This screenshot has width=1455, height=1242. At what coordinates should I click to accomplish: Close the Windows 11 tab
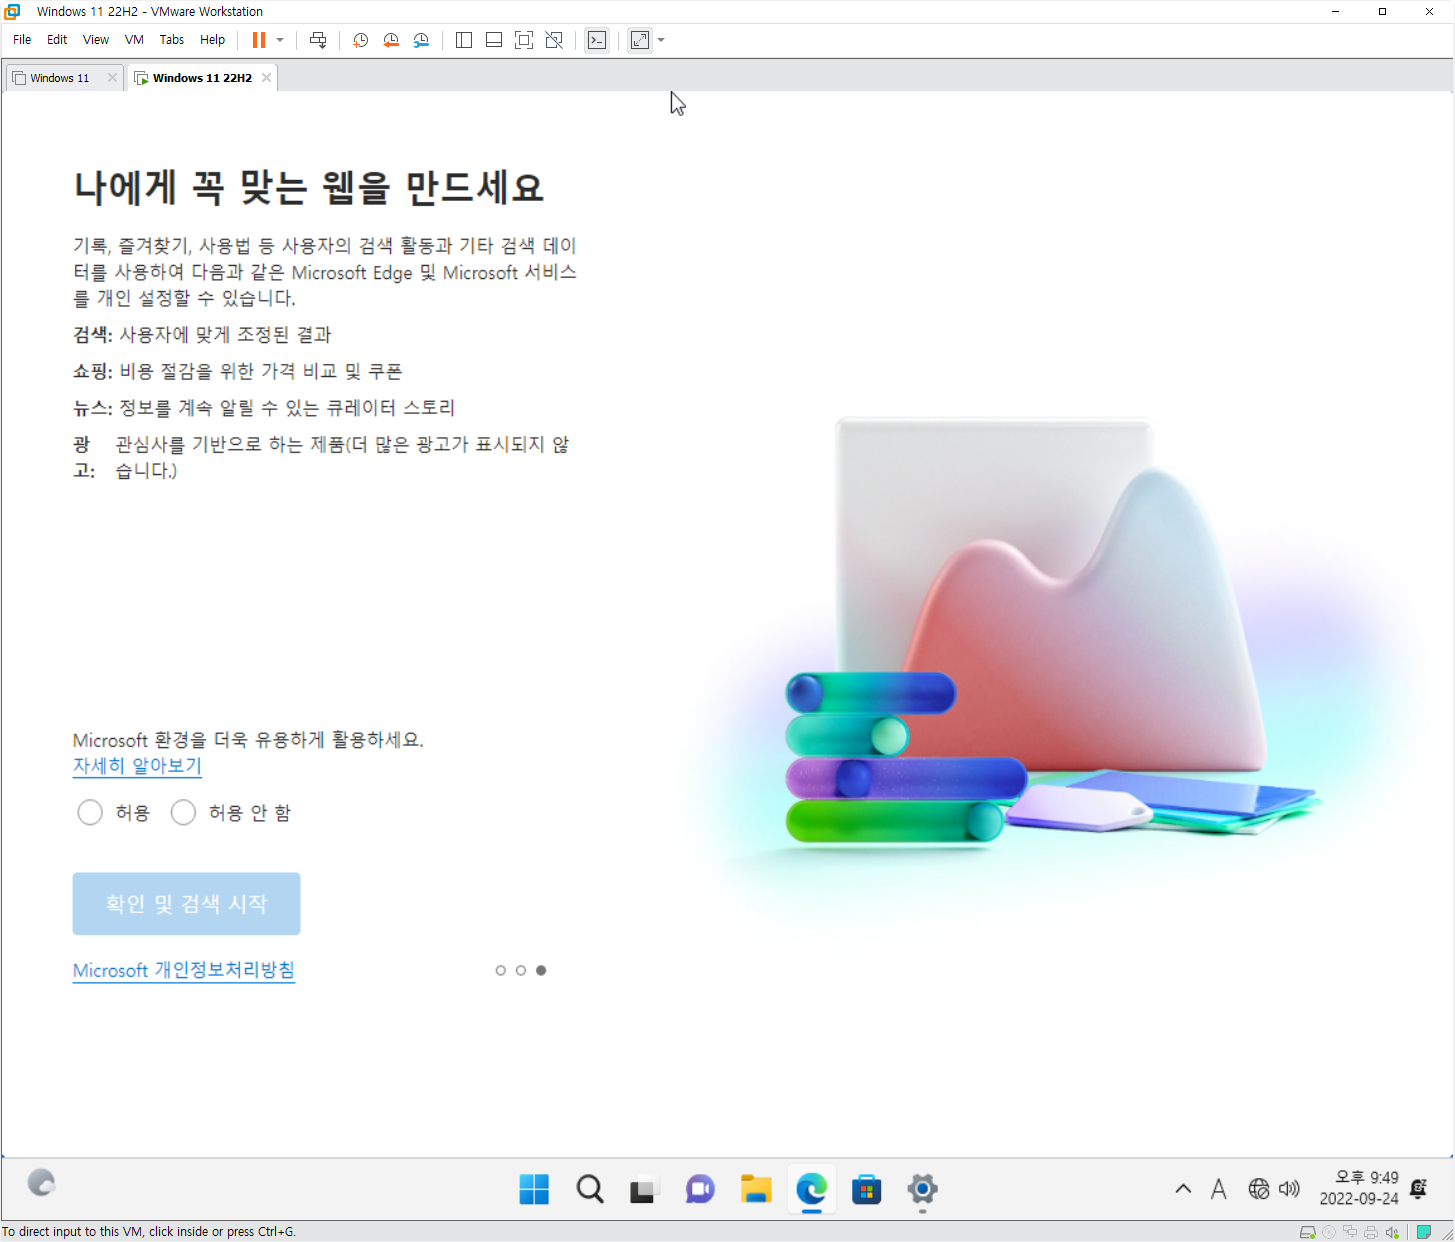point(112,78)
